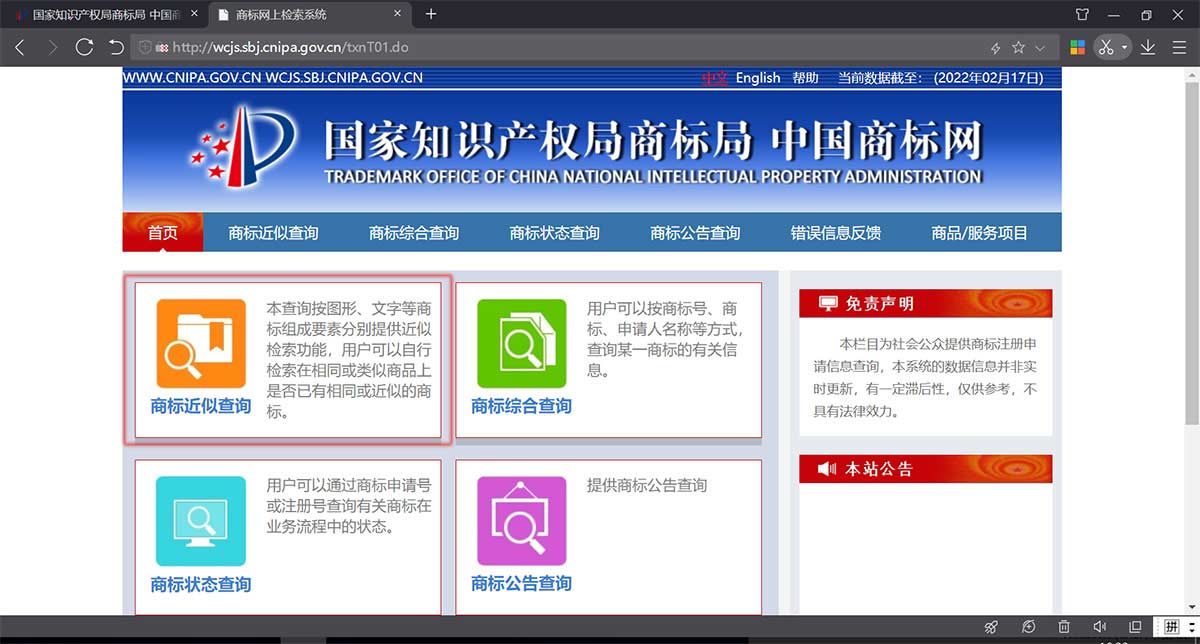Click the 商标状态查询 link under cyan icon

pos(201,584)
